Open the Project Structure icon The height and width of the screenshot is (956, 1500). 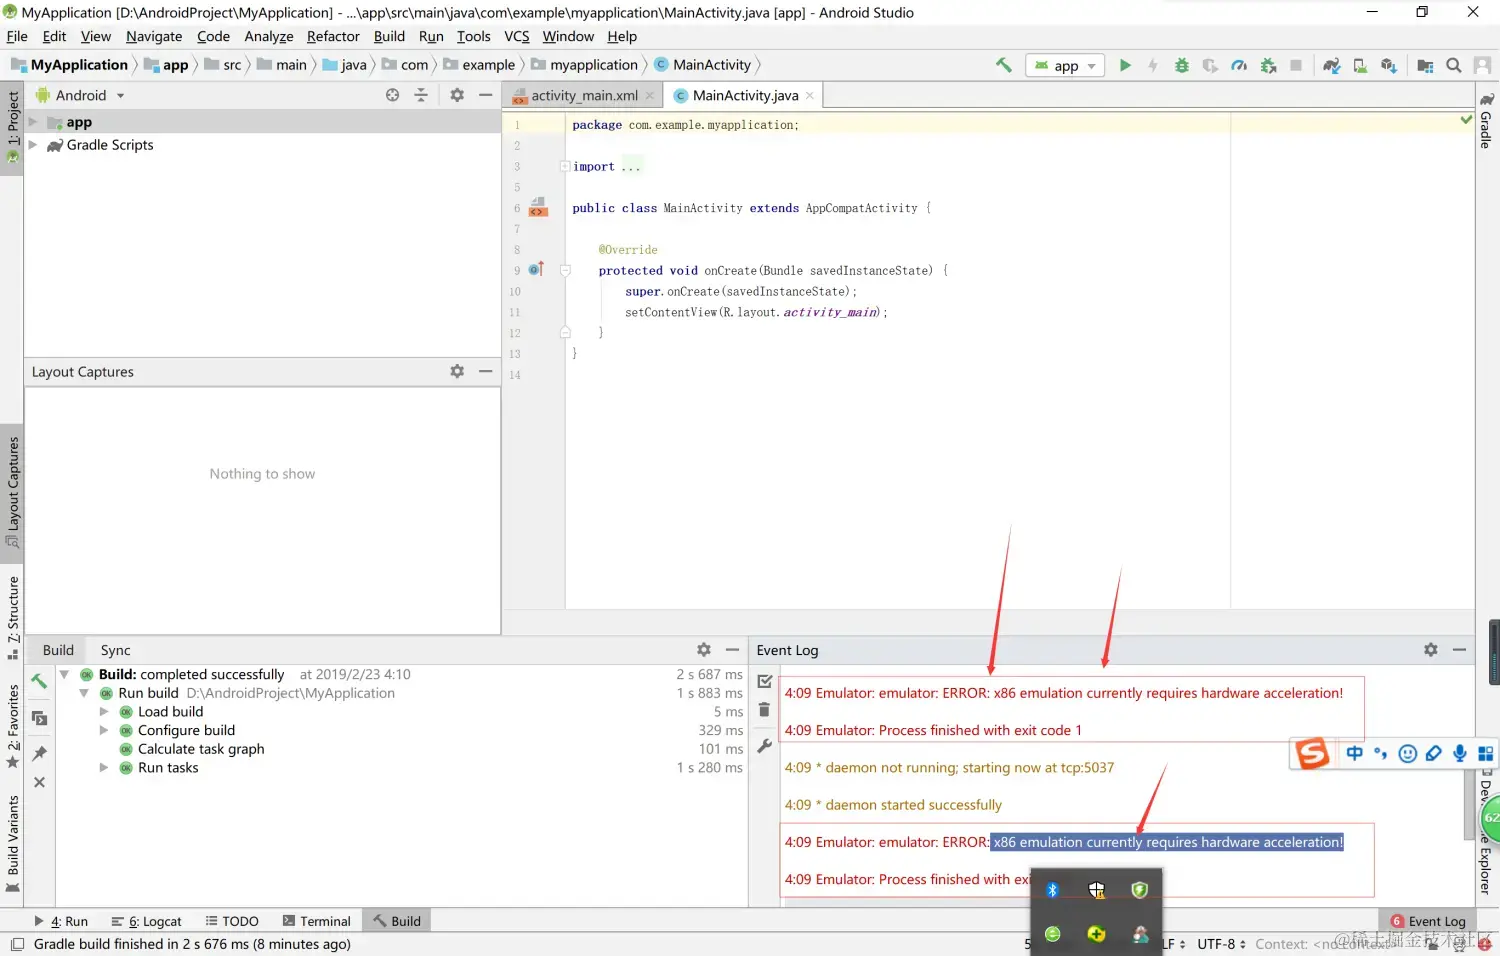click(1426, 65)
